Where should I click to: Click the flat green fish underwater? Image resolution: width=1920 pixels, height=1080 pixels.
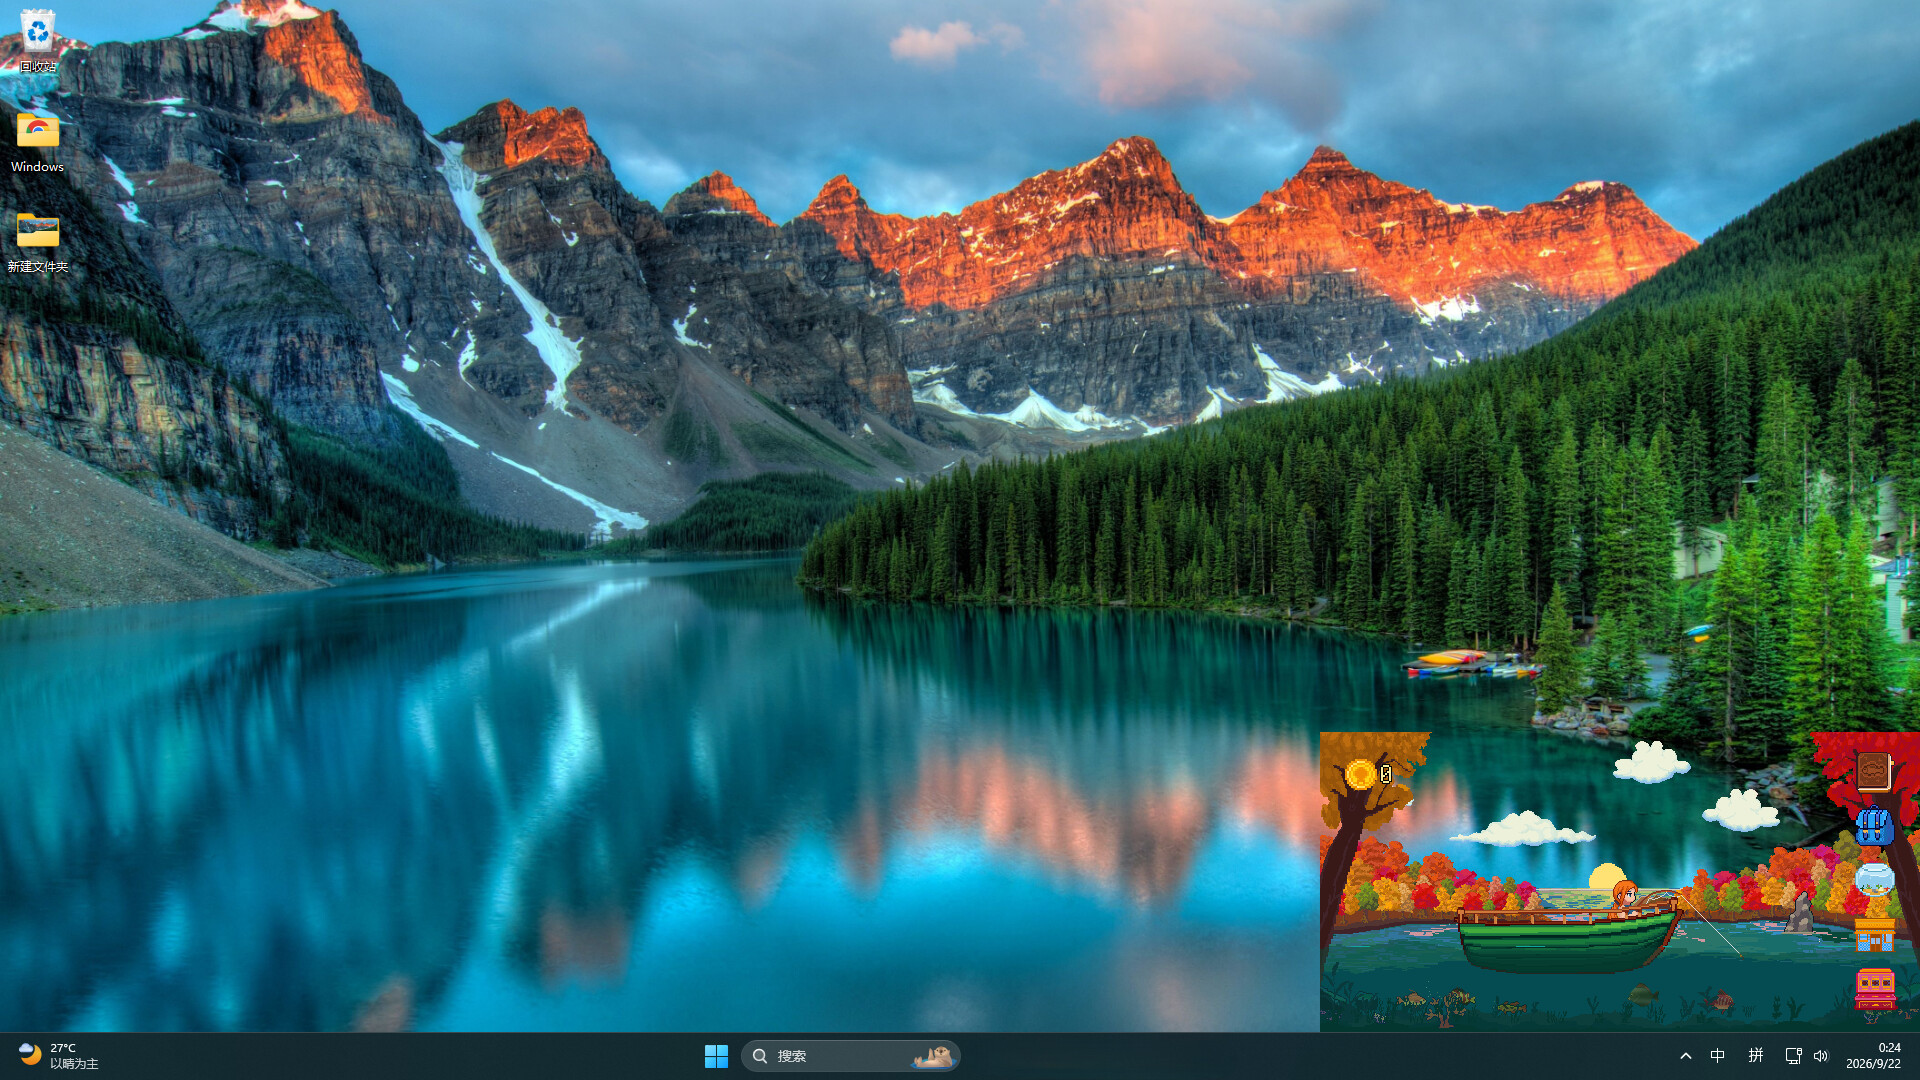pyautogui.click(x=1643, y=993)
